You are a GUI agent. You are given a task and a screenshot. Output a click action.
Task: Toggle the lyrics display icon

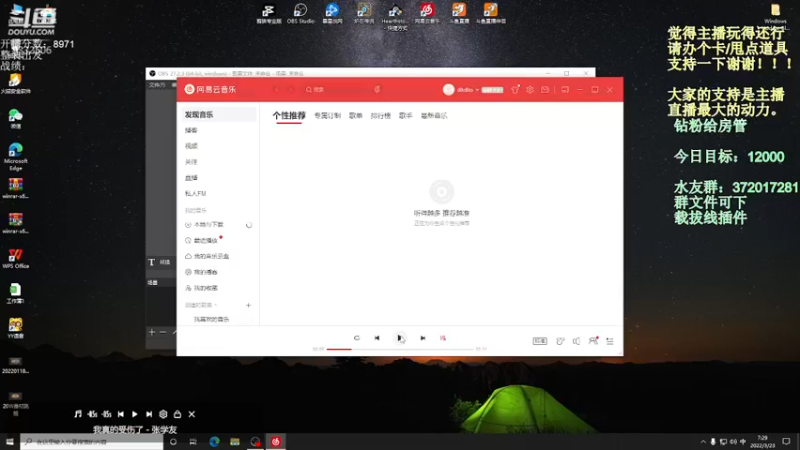[443, 338]
